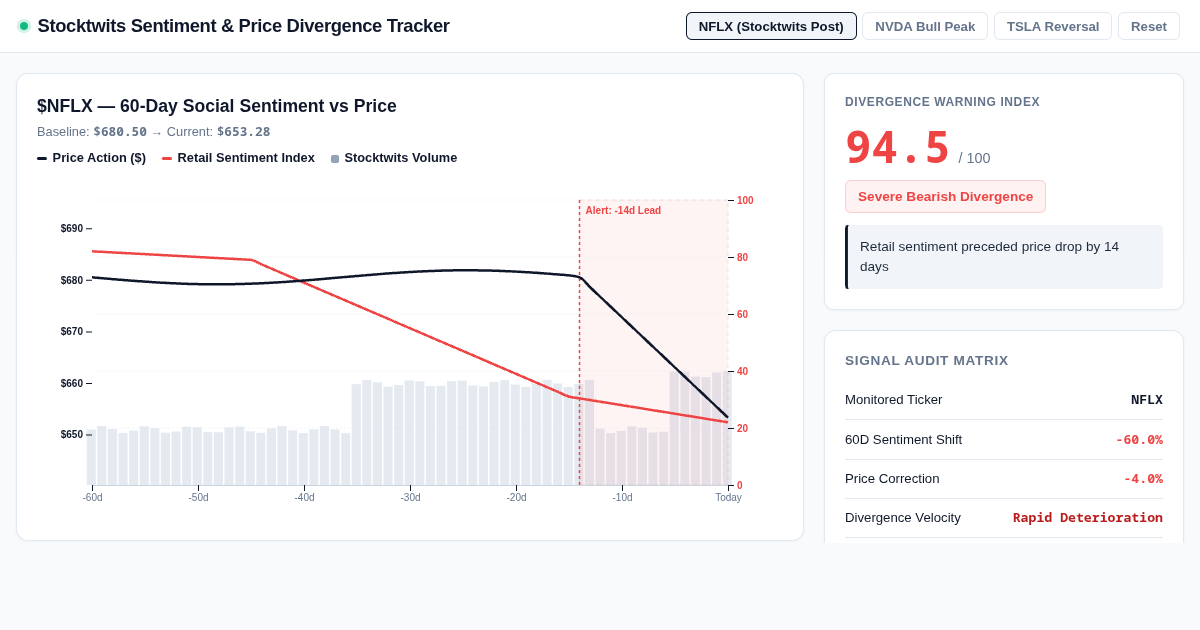The image size is (1200, 630).
Task: Click the 94.5 divergence index value
Action: click(x=897, y=148)
